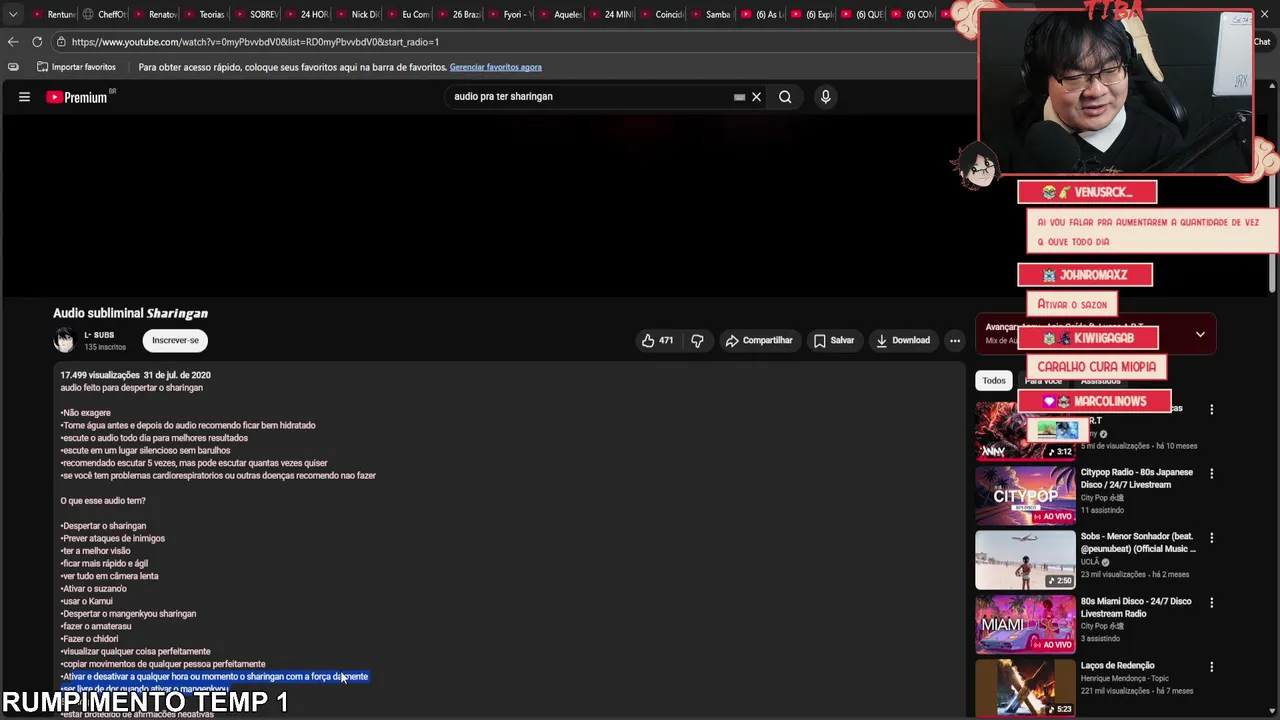This screenshot has width=1280, height=720.
Task: Open the UCLÃ channel link
Action: coord(1089,562)
